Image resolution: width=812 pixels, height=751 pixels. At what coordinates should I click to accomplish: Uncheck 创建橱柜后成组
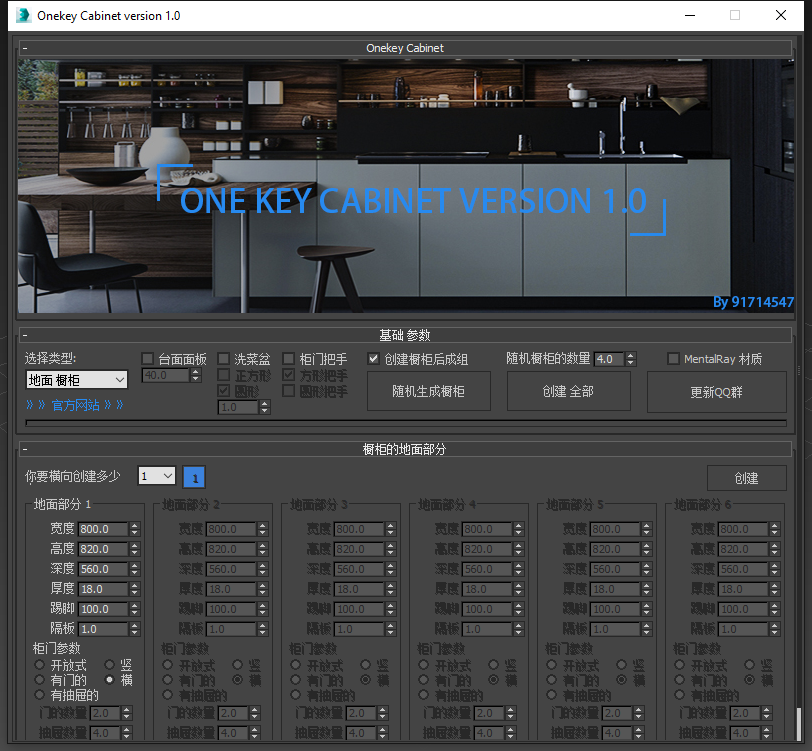(374, 358)
